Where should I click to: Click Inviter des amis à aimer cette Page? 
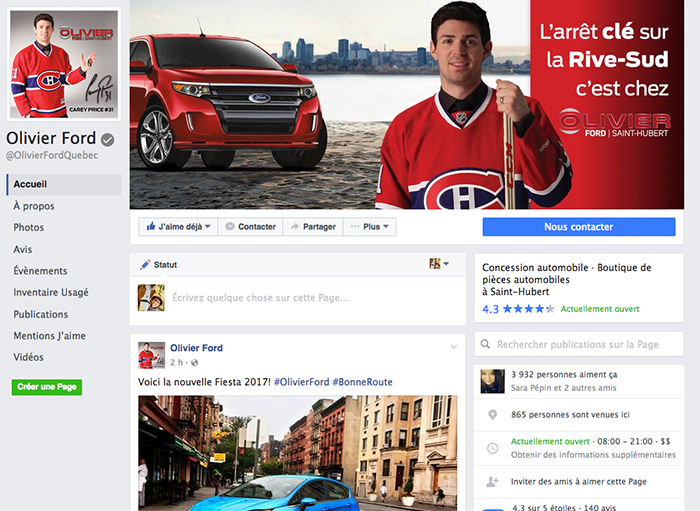579,482
